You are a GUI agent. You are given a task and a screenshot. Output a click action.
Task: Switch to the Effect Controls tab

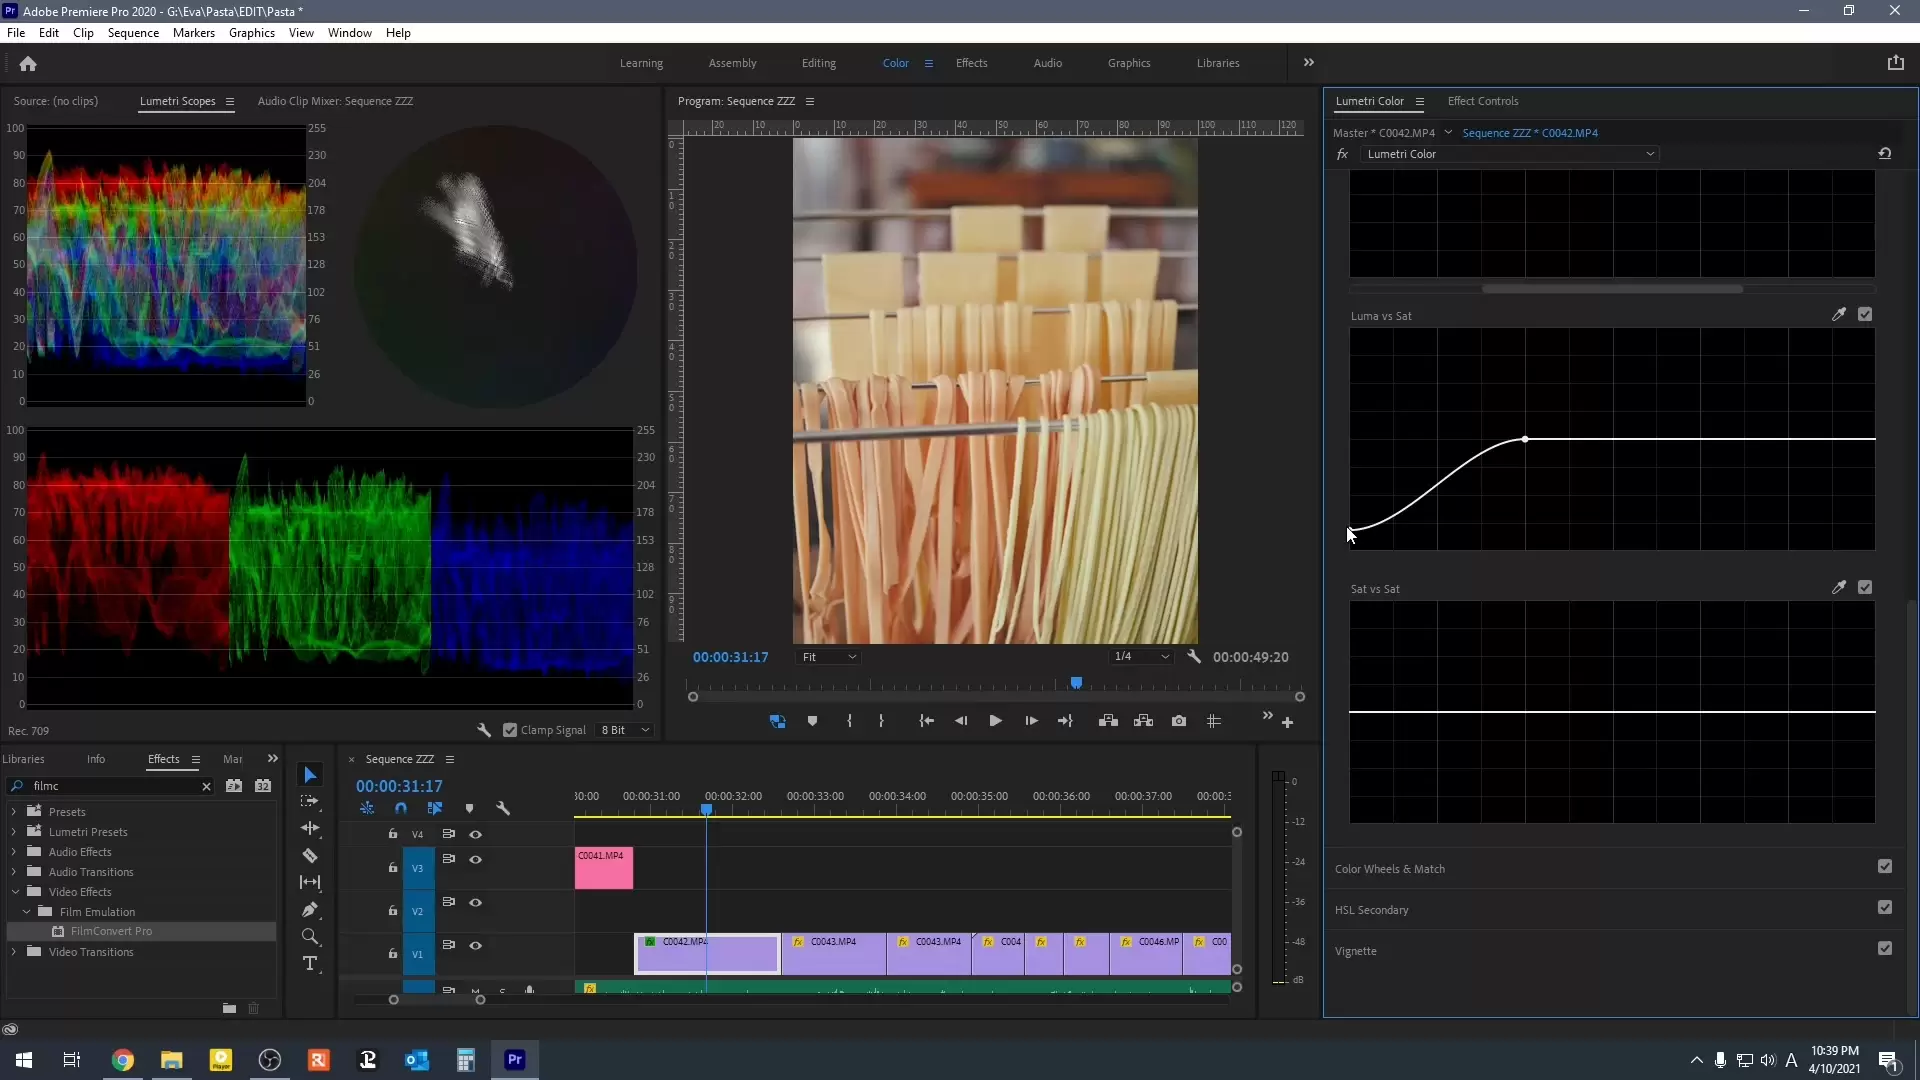point(1482,101)
